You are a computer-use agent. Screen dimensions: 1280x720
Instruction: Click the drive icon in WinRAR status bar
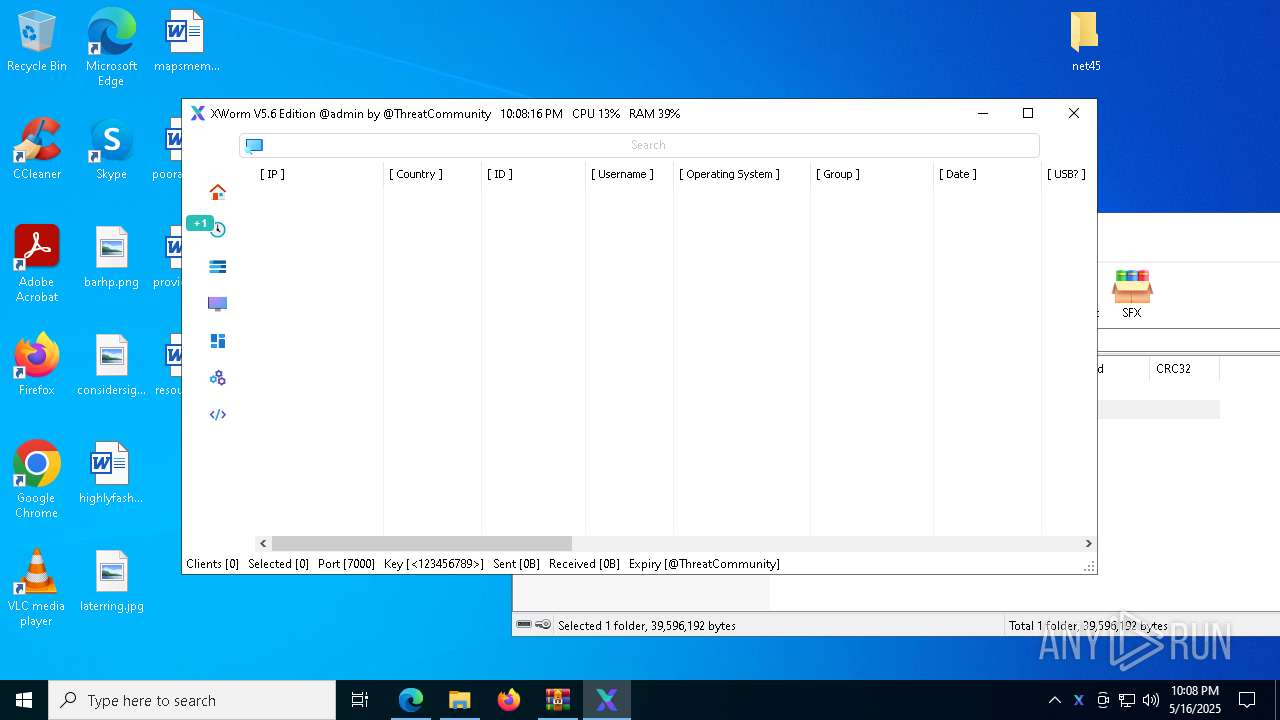click(x=524, y=625)
